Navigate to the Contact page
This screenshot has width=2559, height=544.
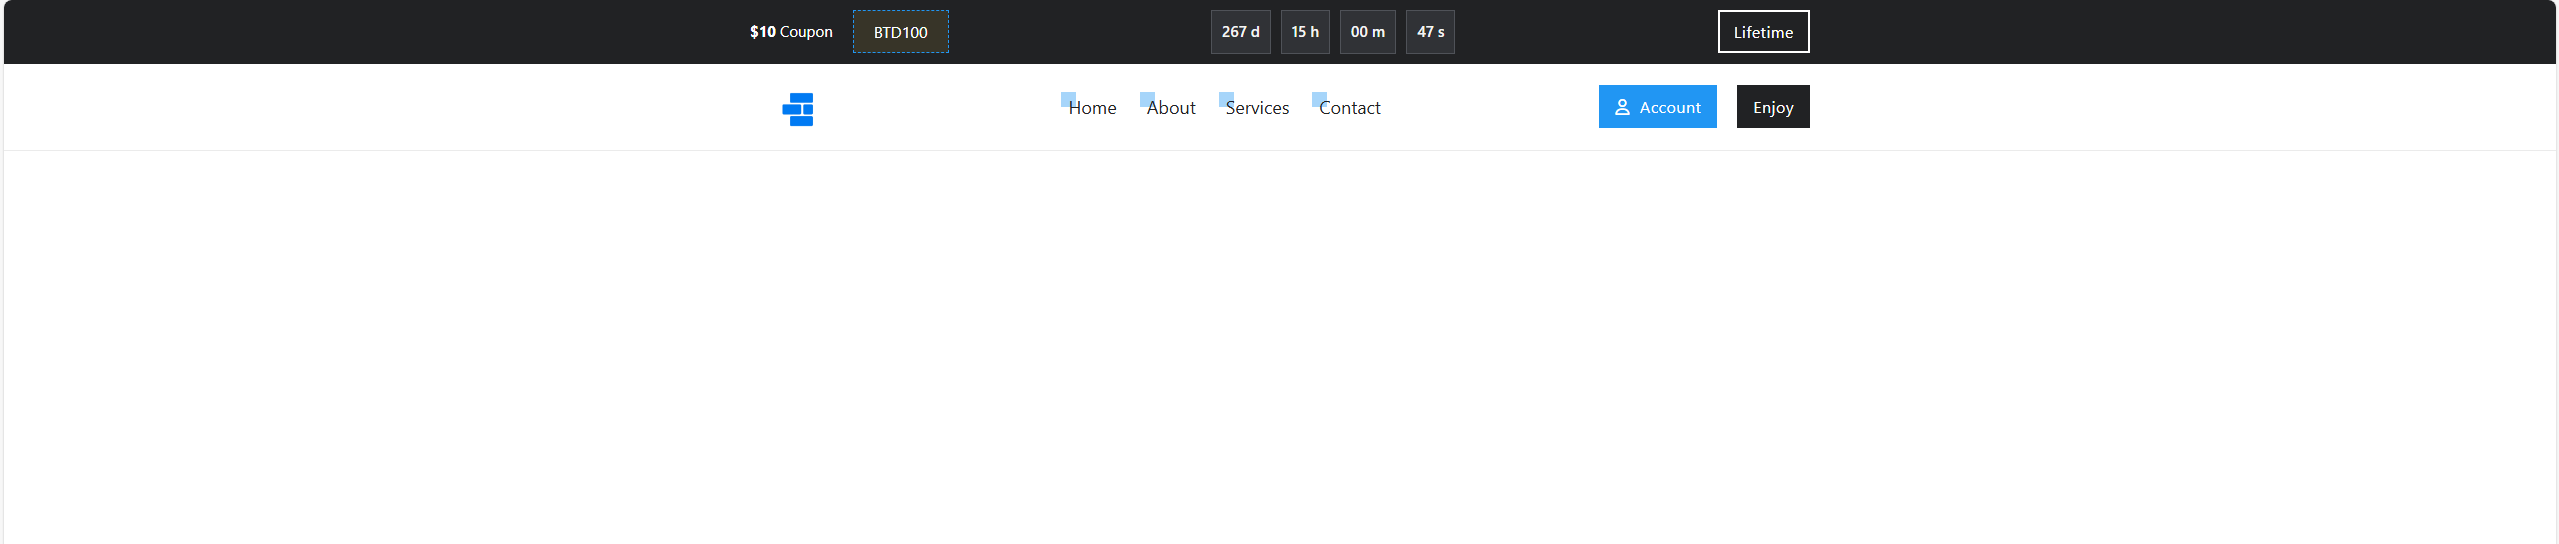coord(1349,107)
